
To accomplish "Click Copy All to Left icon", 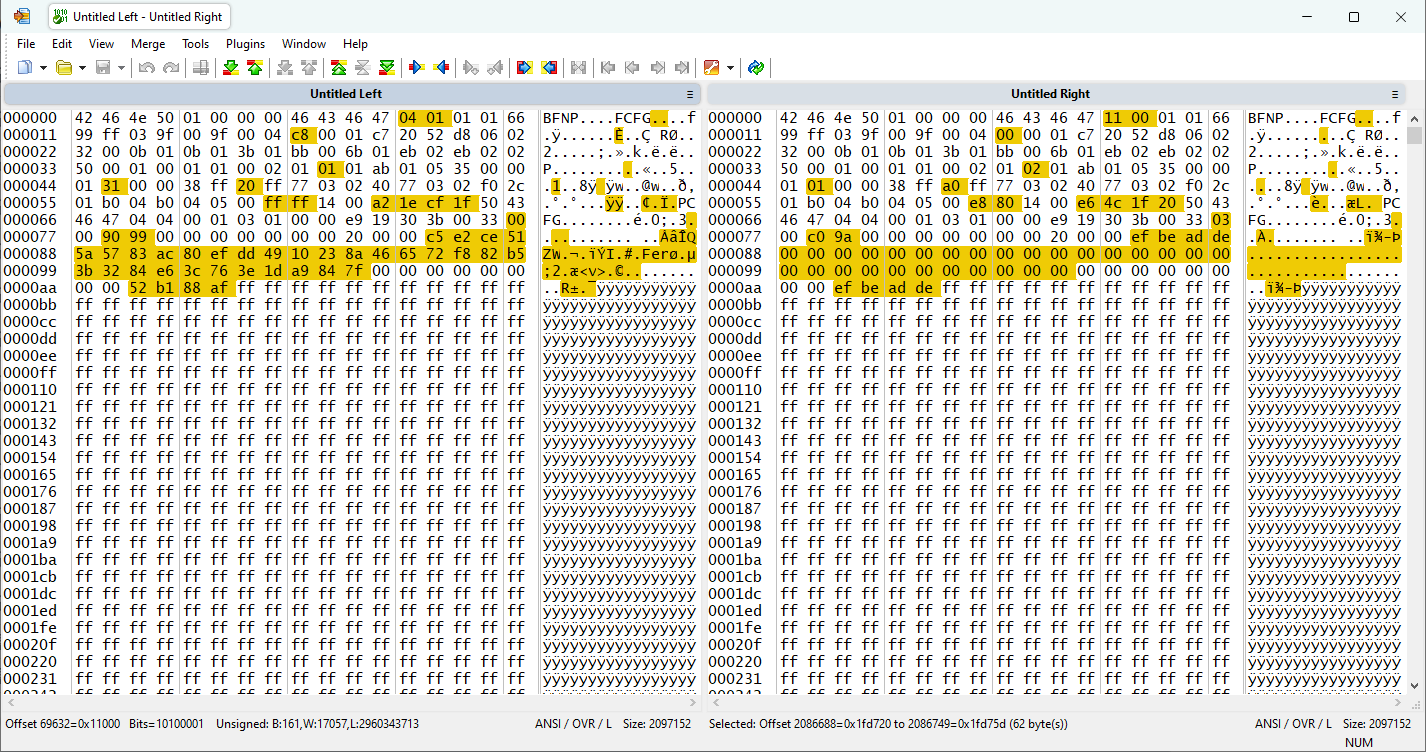I will point(549,67).
